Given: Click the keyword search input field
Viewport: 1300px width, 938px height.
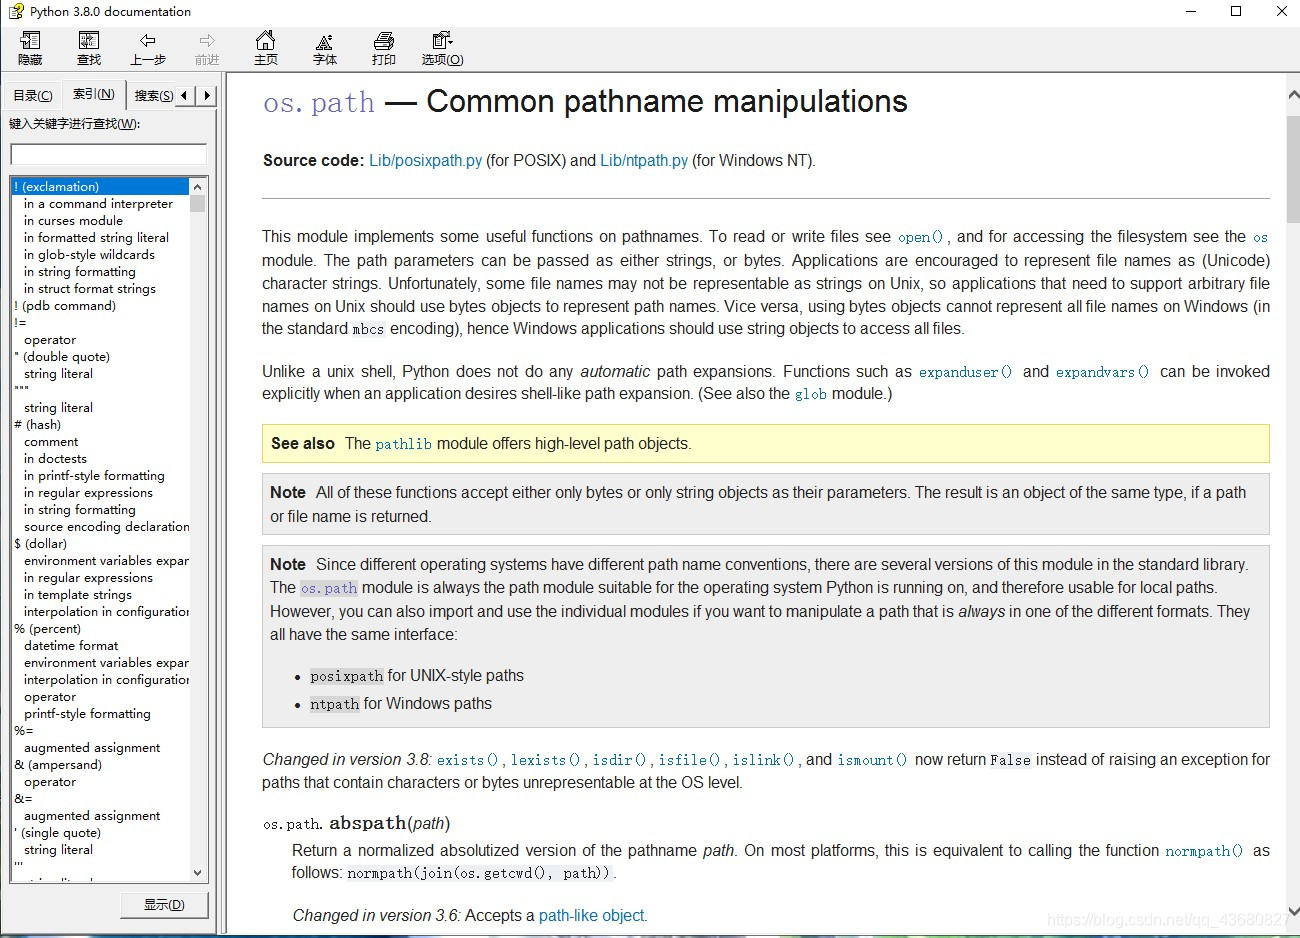Looking at the screenshot, I should tap(108, 154).
